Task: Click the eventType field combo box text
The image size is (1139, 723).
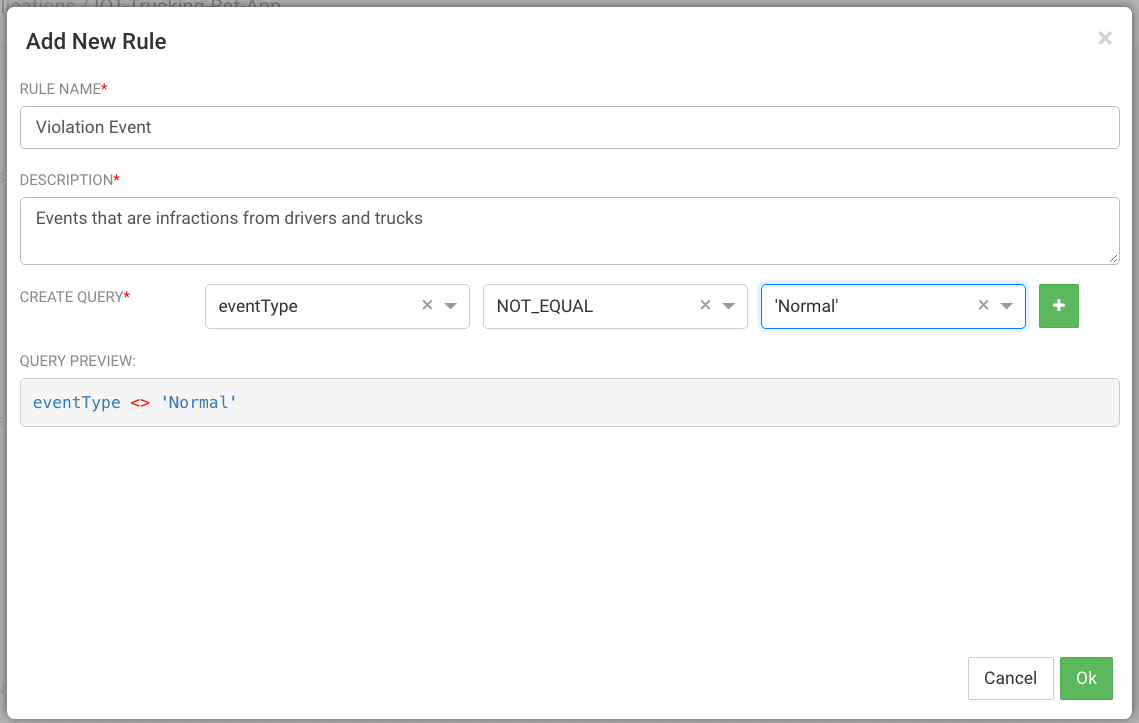Action: click(258, 307)
